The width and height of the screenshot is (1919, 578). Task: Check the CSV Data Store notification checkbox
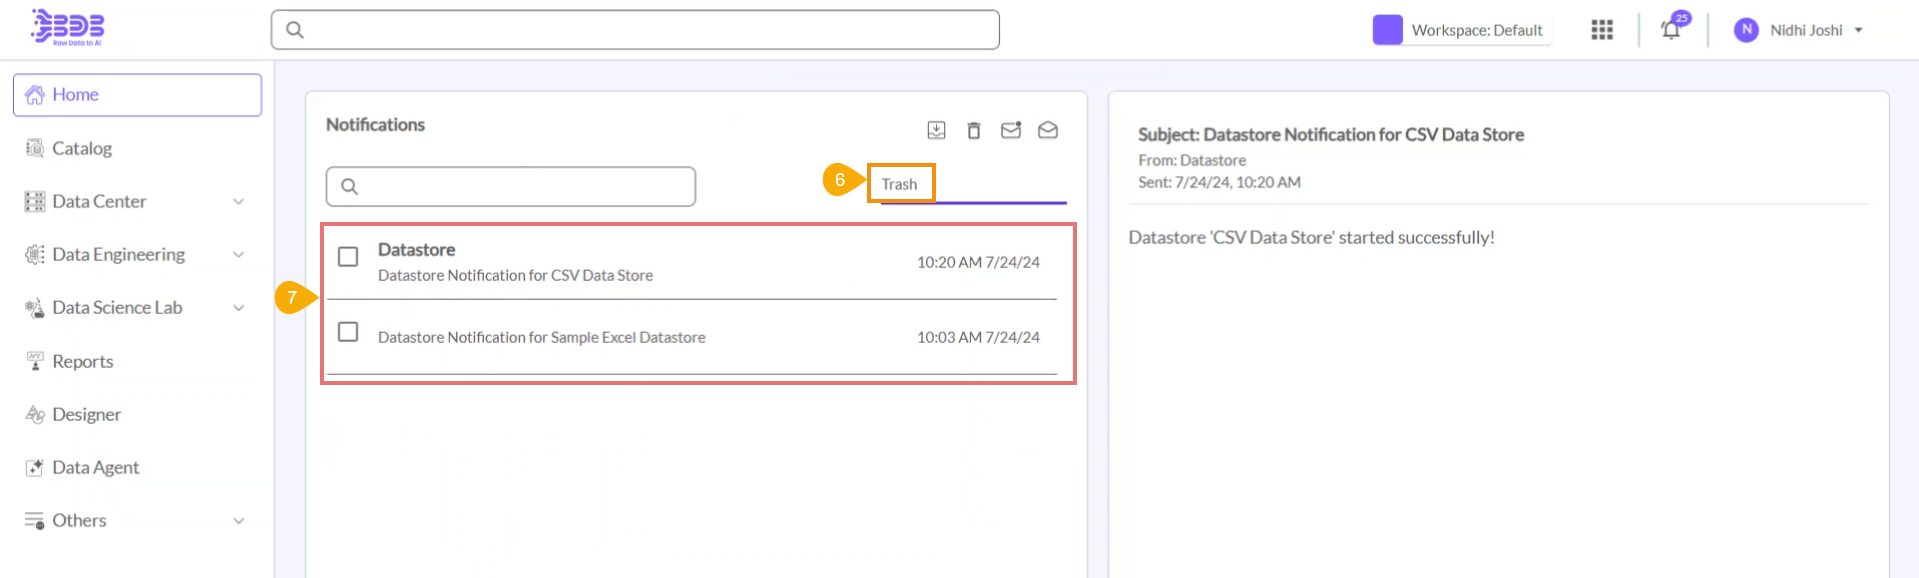[x=348, y=257]
